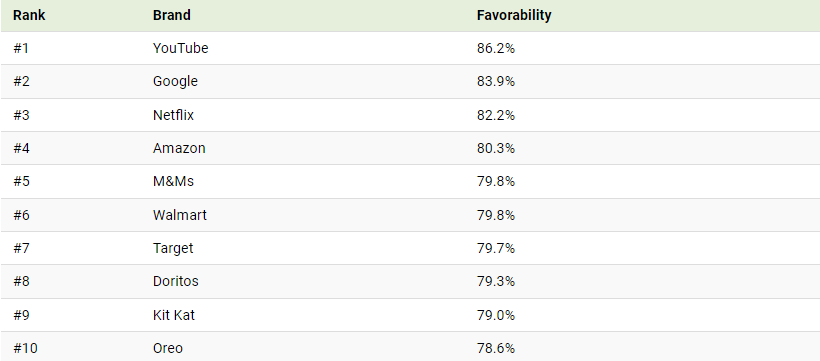Click the Oreo brand name

pyautogui.click(x=168, y=348)
